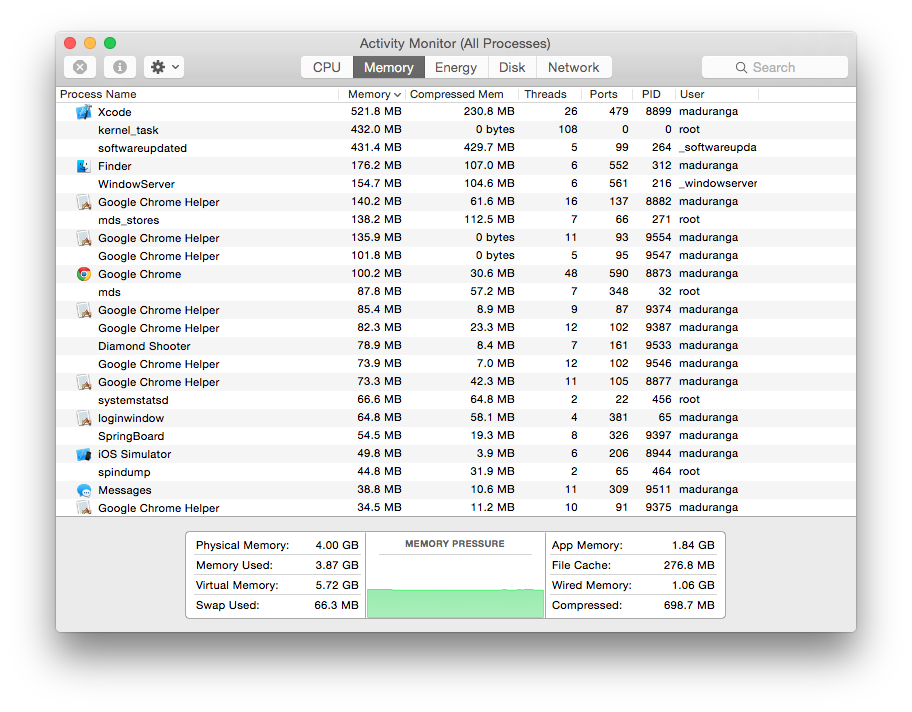Click the Quit Process (X) toolbar button
Viewport: 912px width, 712px height.
click(x=80, y=67)
